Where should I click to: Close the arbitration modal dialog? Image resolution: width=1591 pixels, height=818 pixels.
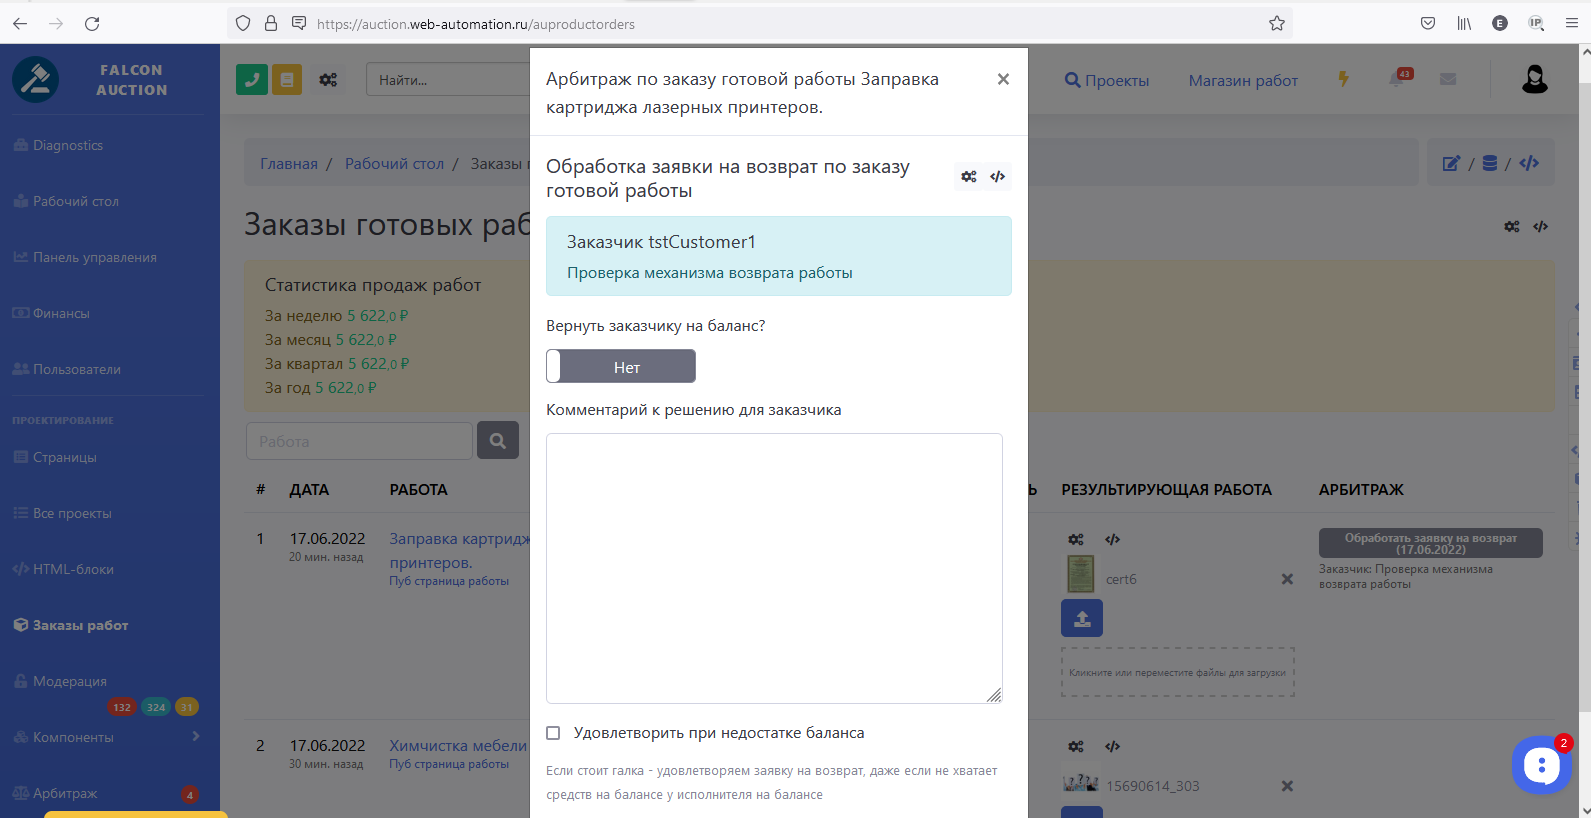1003,79
